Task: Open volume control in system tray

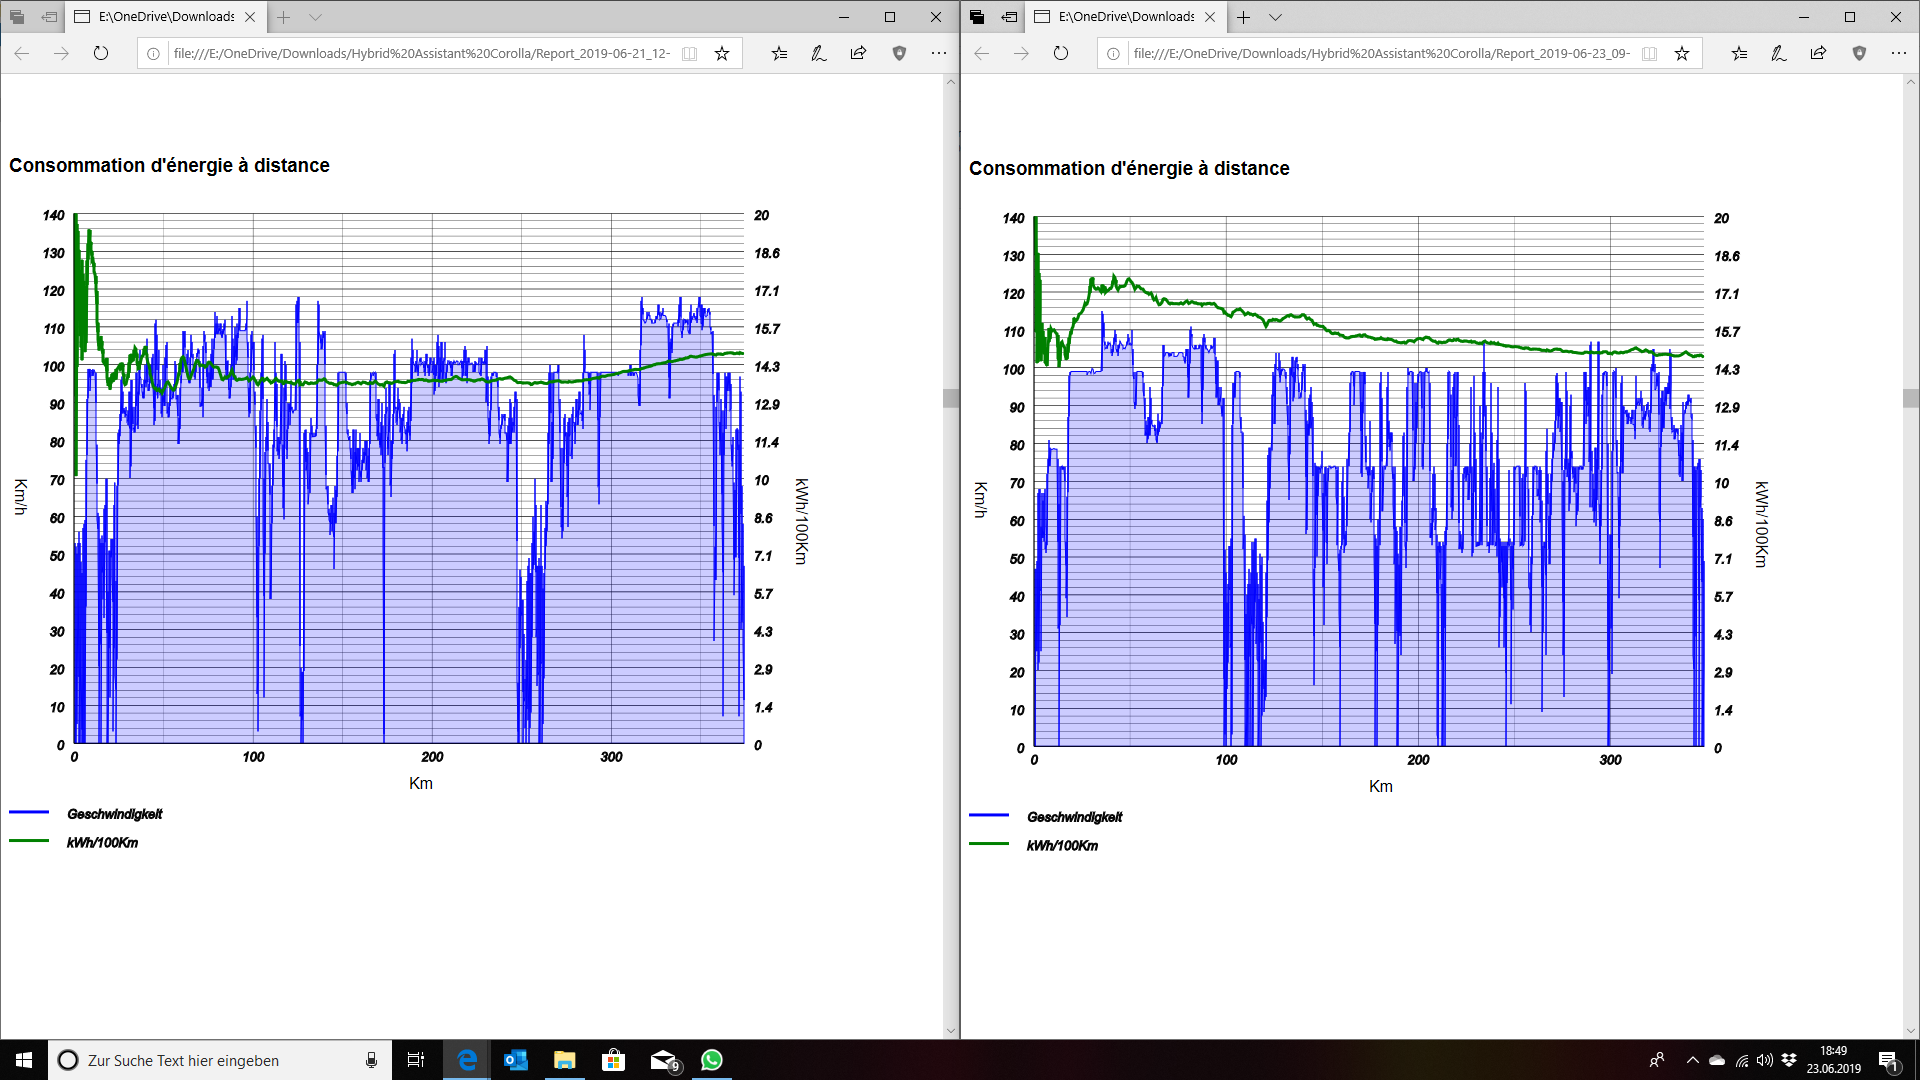Action: coord(1765,1060)
